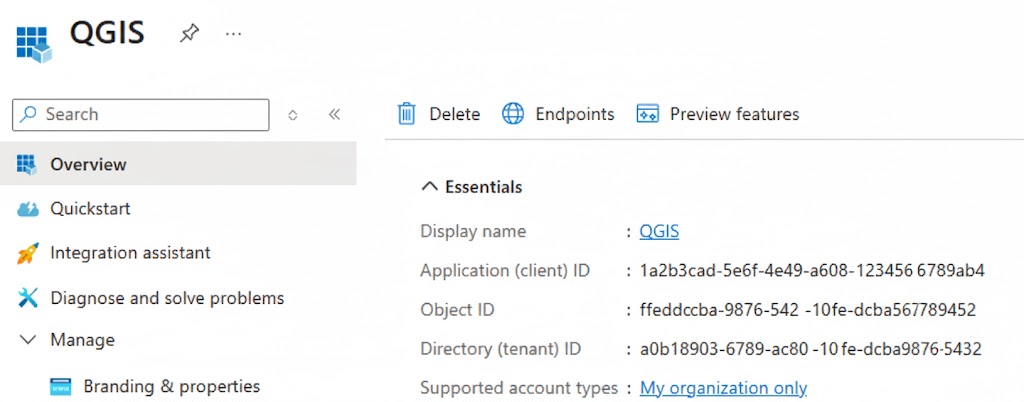The width and height of the screenshot is (1024, 402).
Task: Click the Essentials heading text
Action: pyautogui.click(x=483, y=187)
